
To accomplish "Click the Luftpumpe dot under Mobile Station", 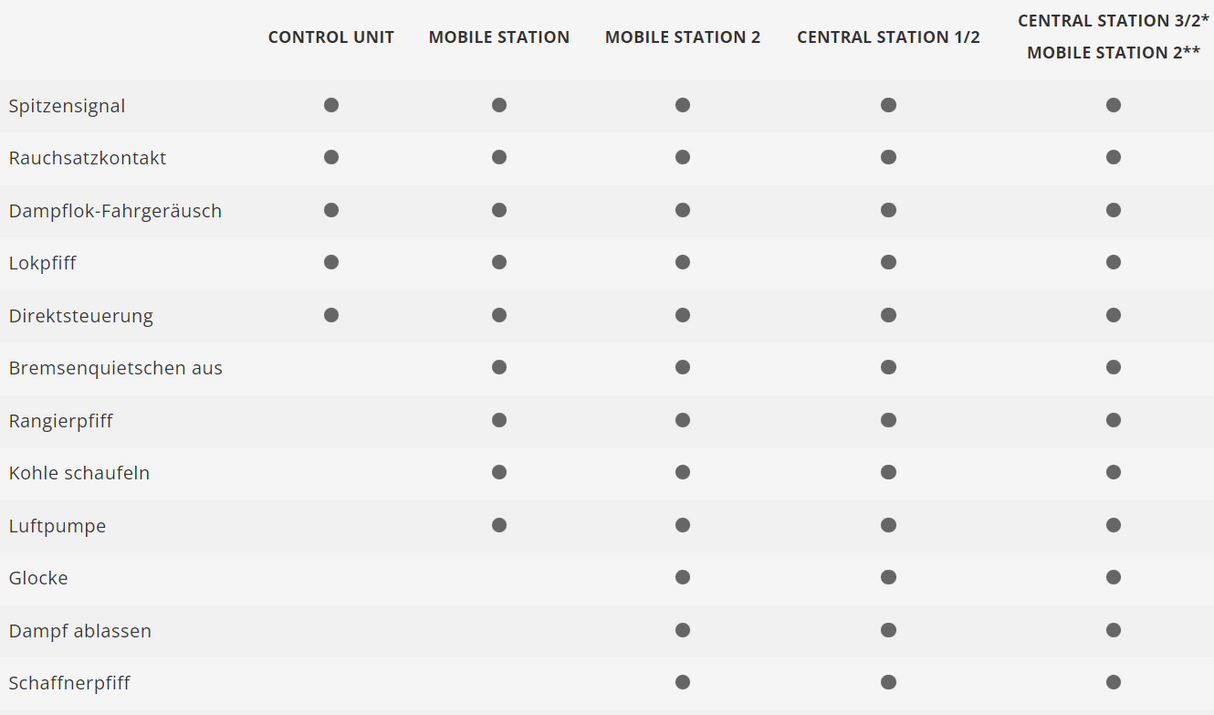I will click(x=499, y=525).
